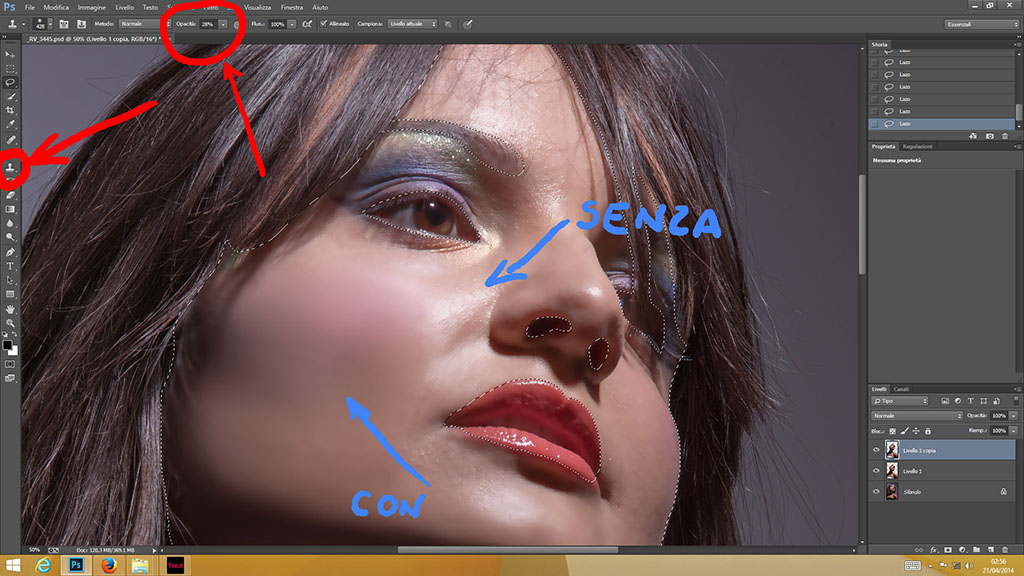Toggle visibility of the Sfondo layer
This screenshot has width=1024, height=576.
[x=876, y=492]
